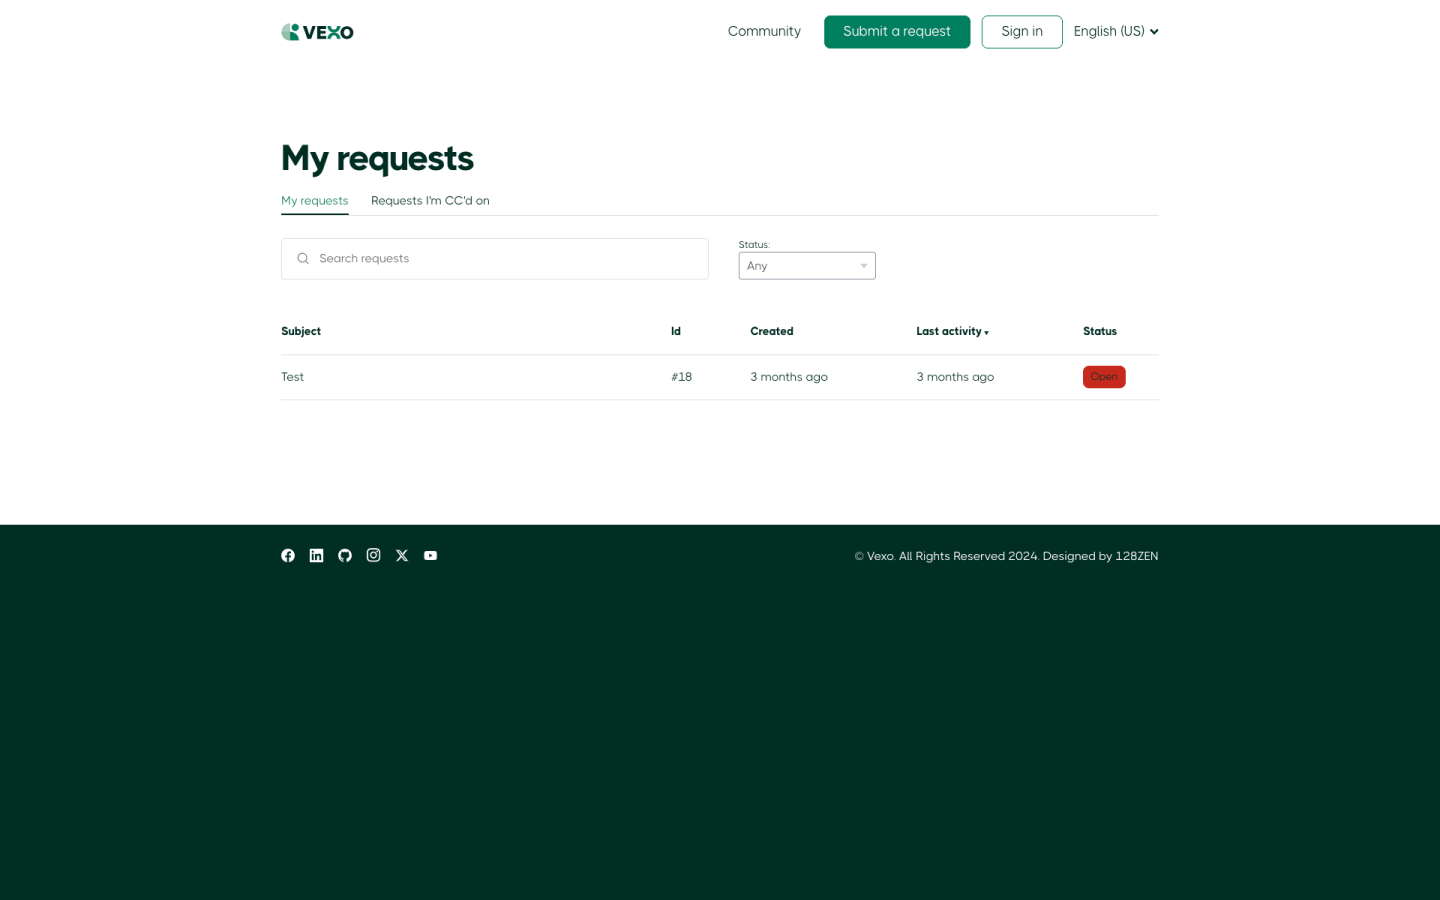The height and width of the screenshot is (900, 1440).
Task: Go to Community page
Action: point(764,32)
